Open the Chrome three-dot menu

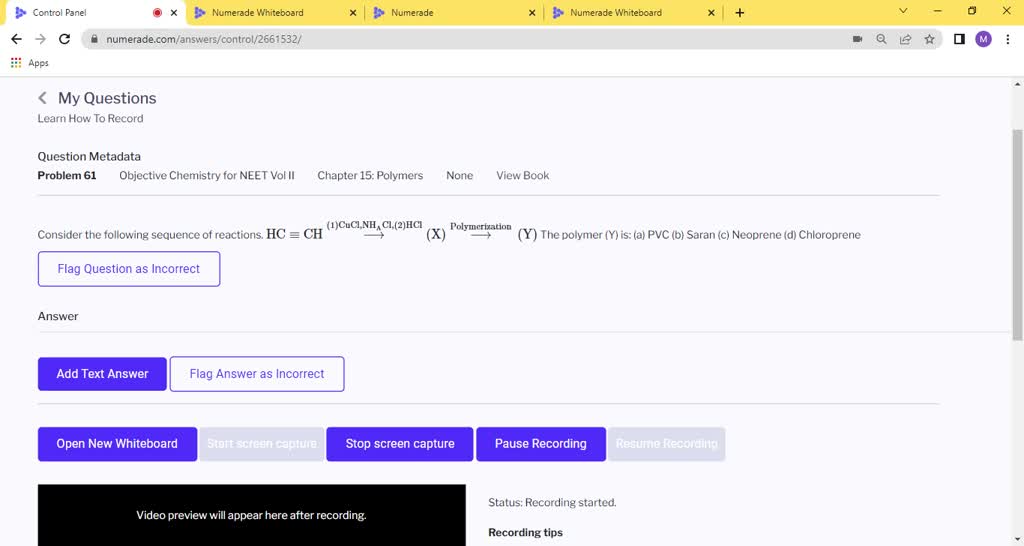pyautogui.click(x=1007, y=39)
